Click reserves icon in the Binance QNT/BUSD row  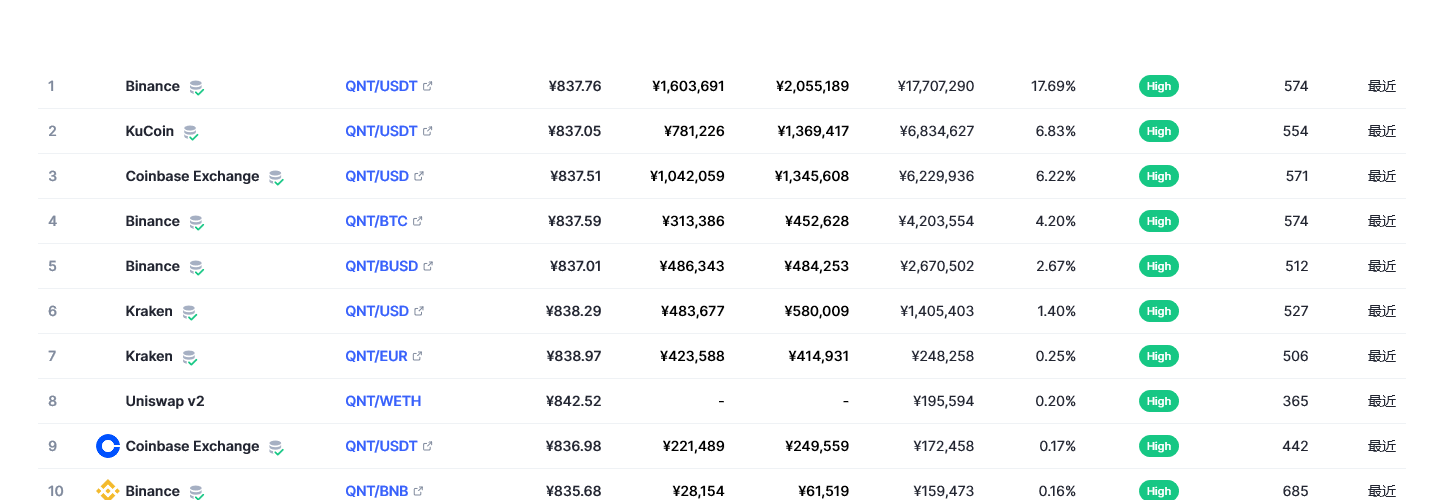(x=197, y=267)
